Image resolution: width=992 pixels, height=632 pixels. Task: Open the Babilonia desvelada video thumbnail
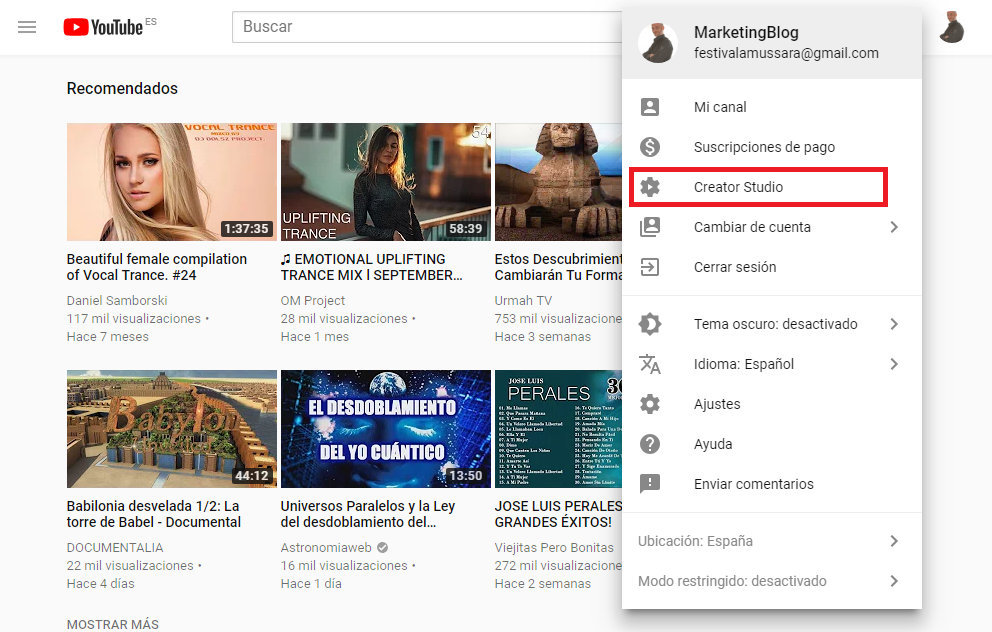(x=171, y=428)
